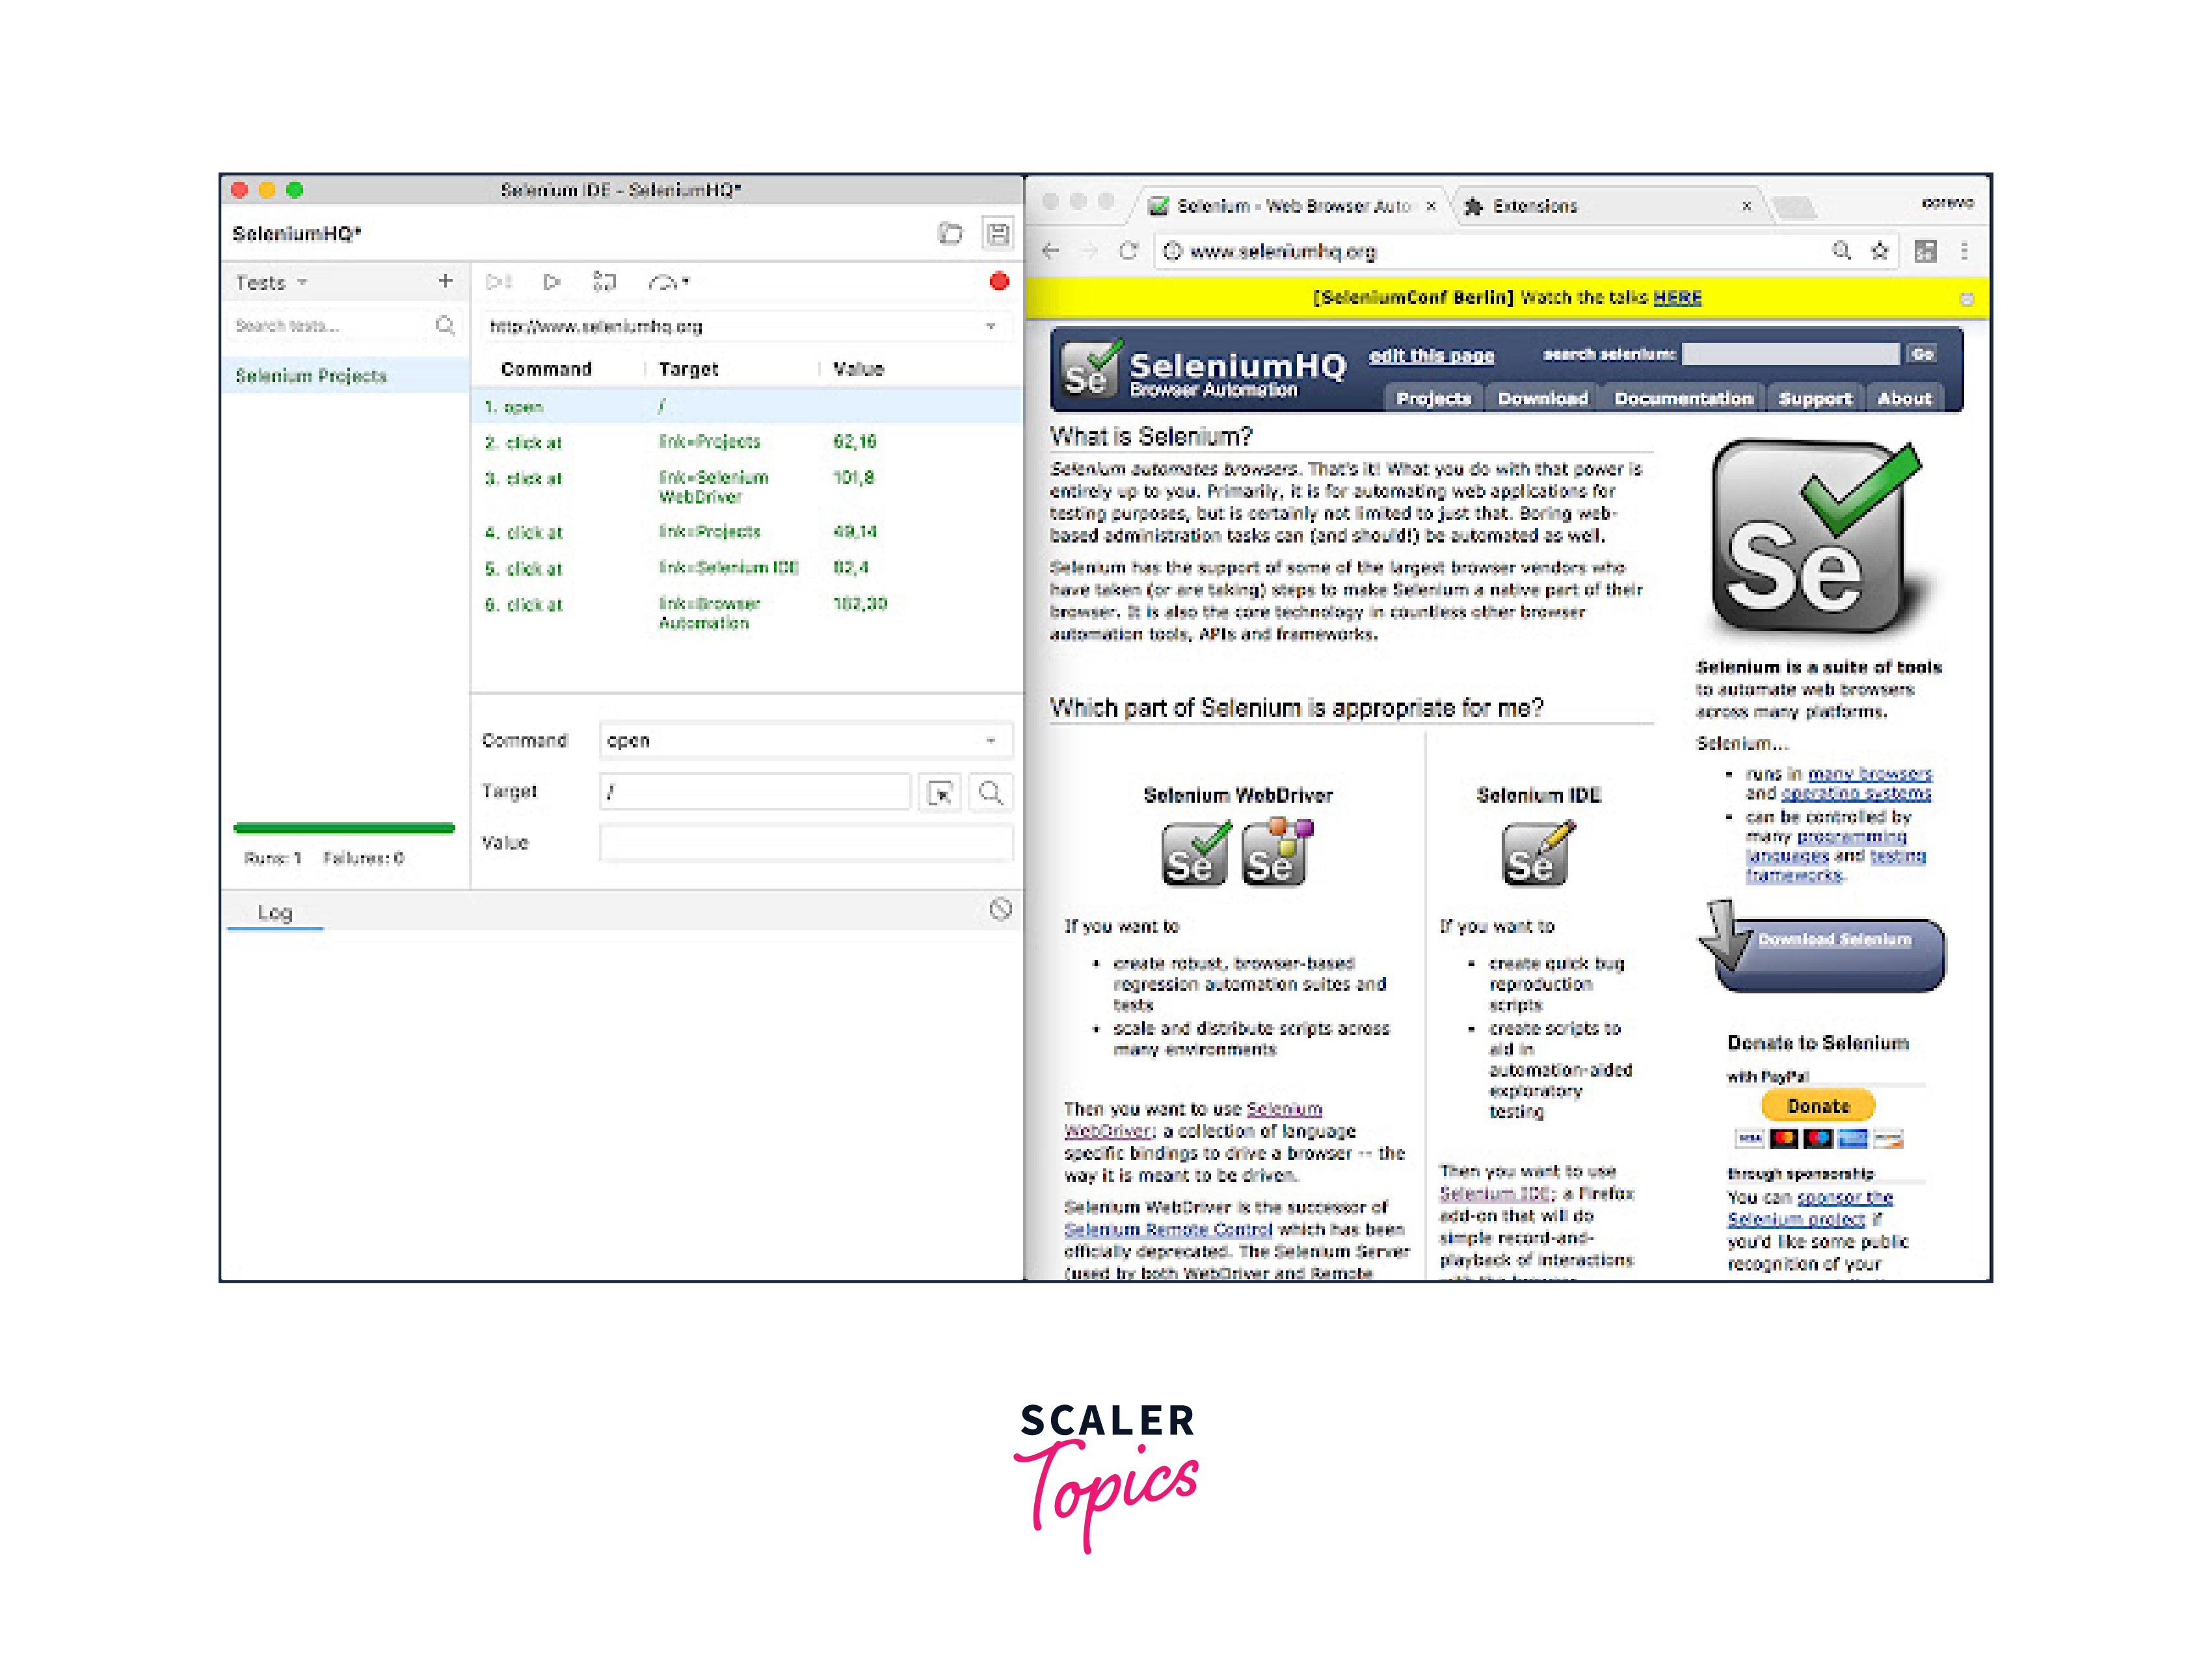
Task: Open the Command combo box showing open
Action: click(804, 740)
